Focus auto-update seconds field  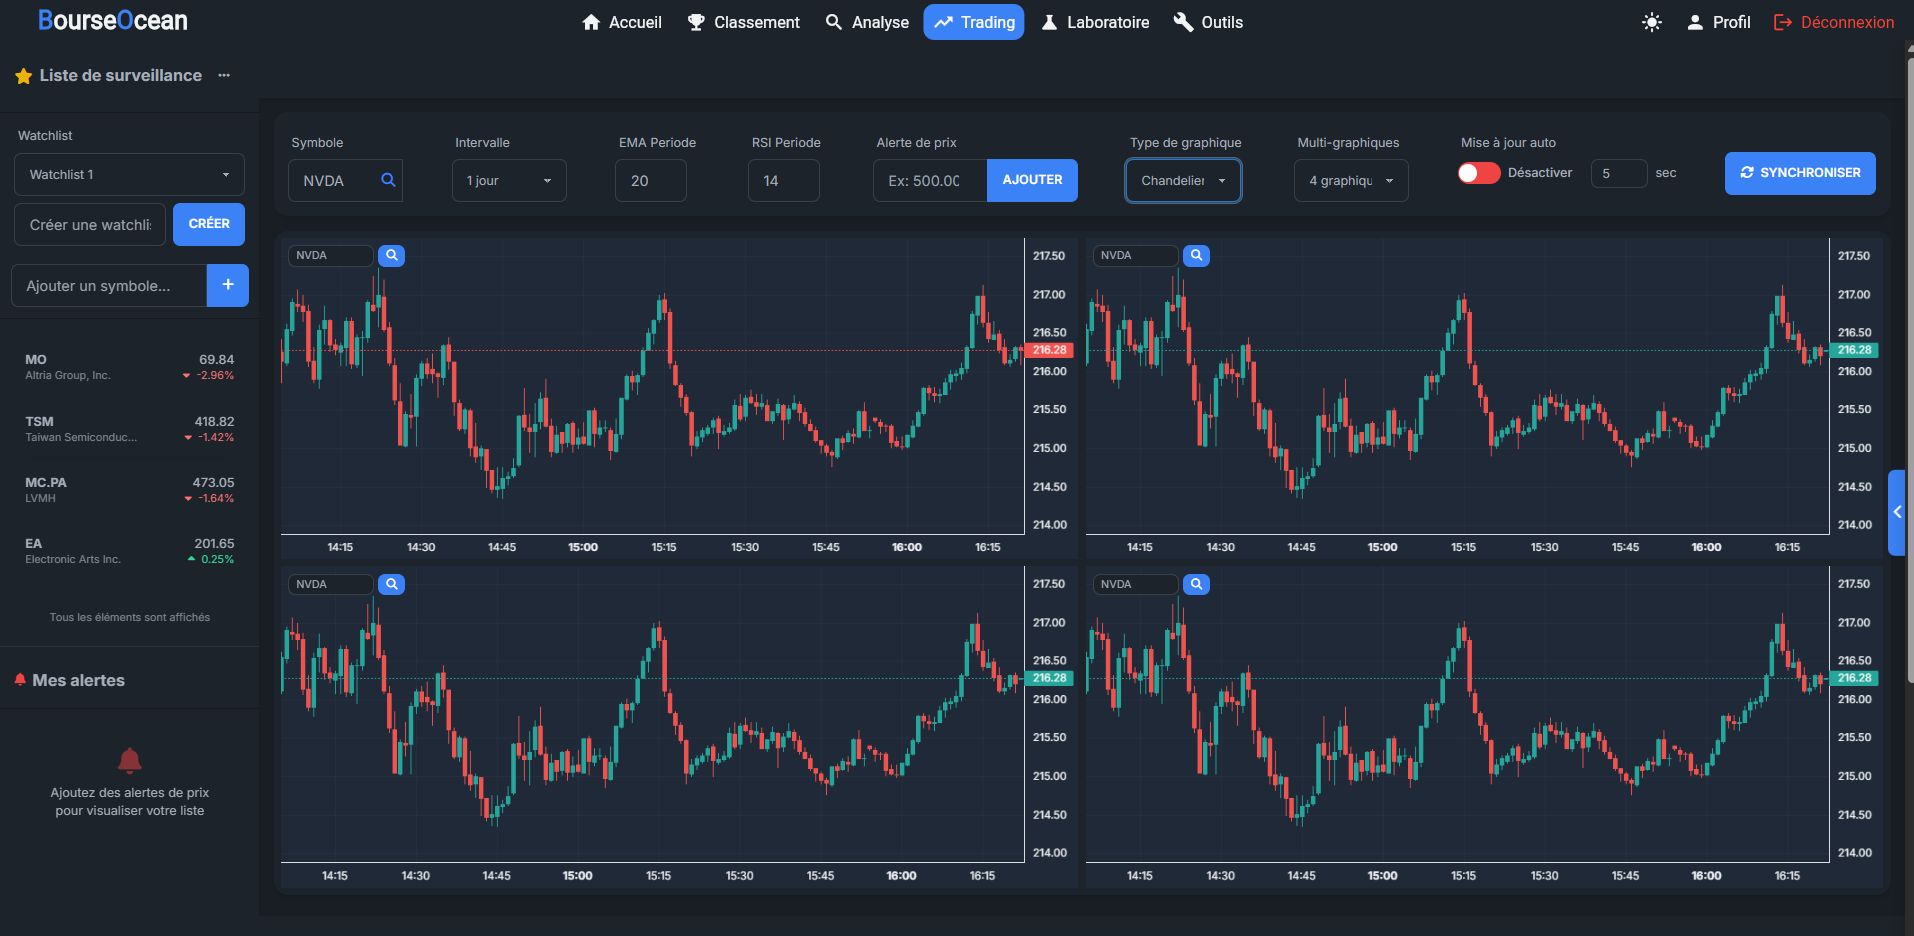point(1618,173)
